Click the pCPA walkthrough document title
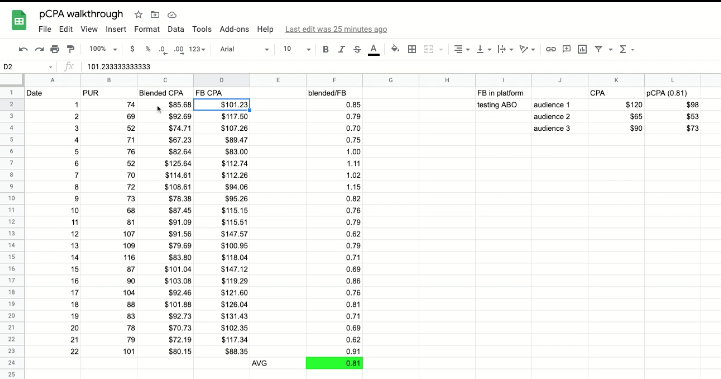The height and width of the screenshot is (379, 721). (81, 14)
